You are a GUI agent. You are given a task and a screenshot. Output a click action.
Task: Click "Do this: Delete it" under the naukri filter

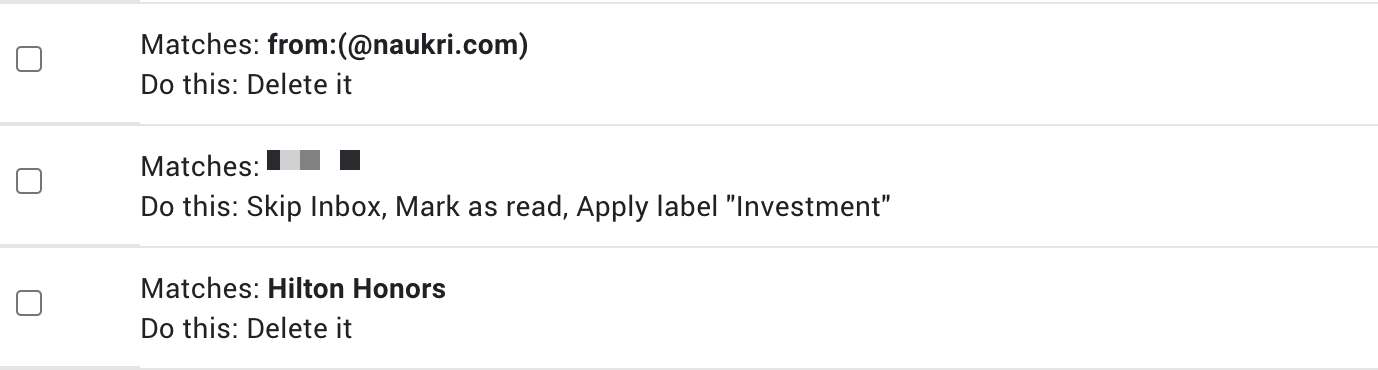coord(246,84)
